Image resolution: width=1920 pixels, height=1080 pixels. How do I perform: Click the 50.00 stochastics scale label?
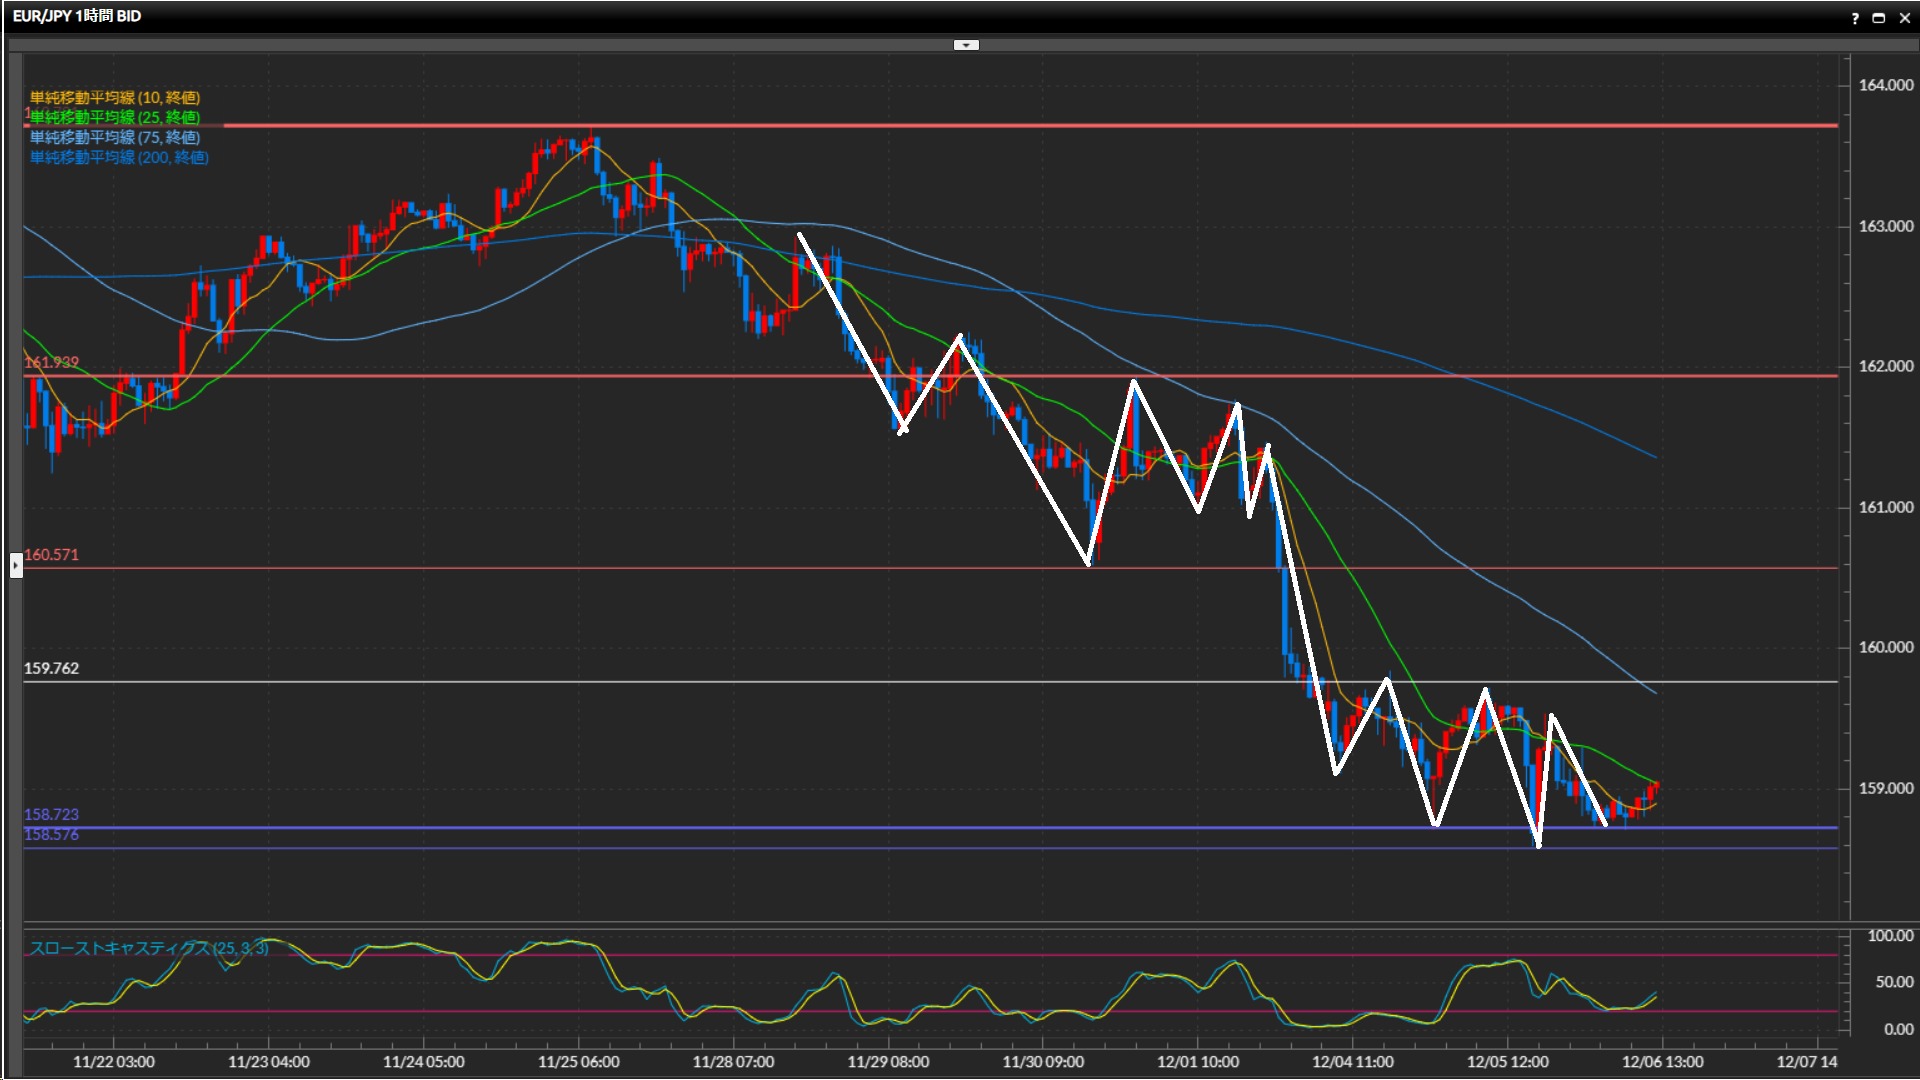pyautogui.click(x=1893, y=982)
